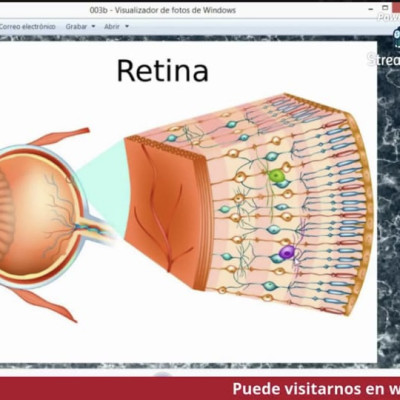Click the upper eye muscle illustration
Screen dimensions: 400x400
(60, 136)
